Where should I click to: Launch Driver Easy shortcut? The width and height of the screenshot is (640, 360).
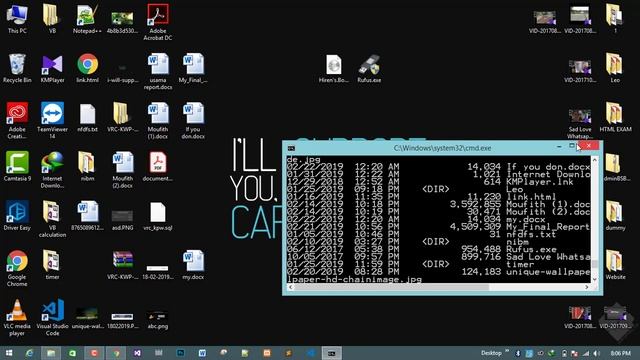[x=17, y=216]
